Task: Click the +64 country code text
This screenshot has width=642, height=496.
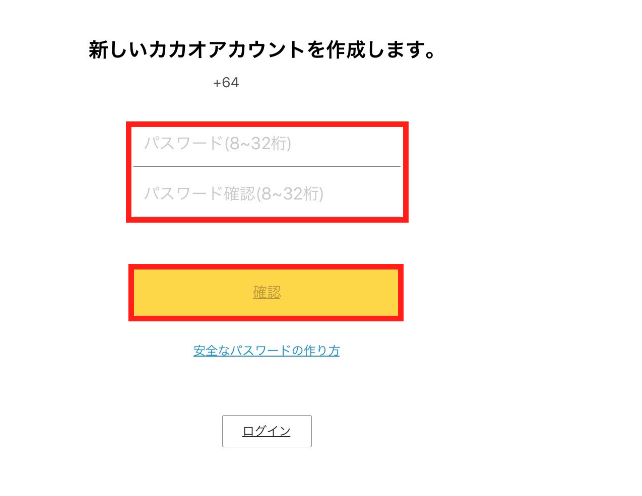Action: [x=226, y=83]
